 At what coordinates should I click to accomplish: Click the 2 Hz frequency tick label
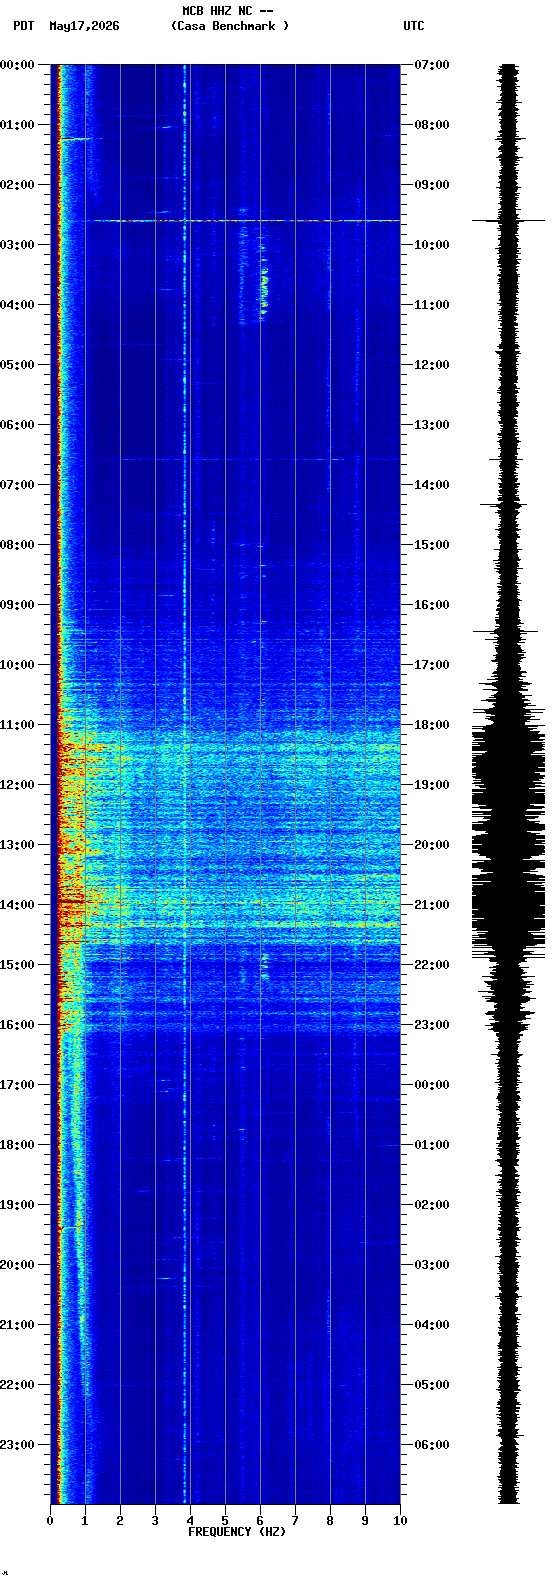(x=120, y=1521)
